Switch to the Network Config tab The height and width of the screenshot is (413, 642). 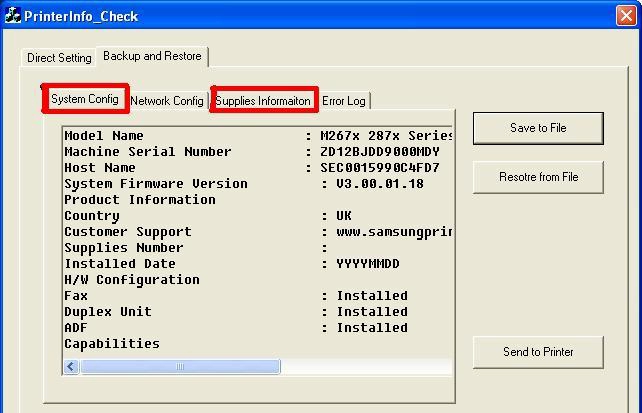pos(167,101)
